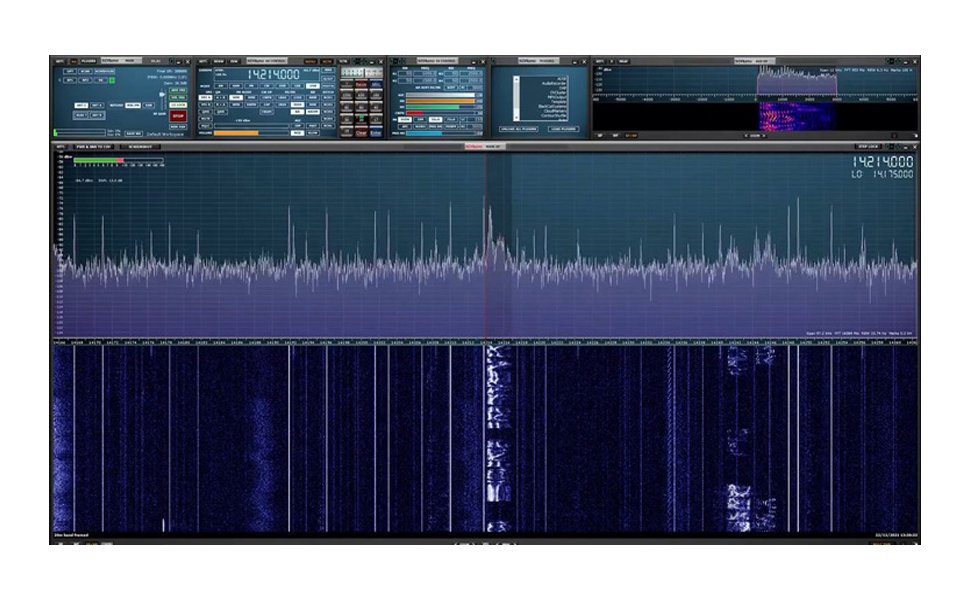Click the LOAD PLUGINS button
Screen dimensions: 970x600
pyautogui.click(x=563, y=129)
